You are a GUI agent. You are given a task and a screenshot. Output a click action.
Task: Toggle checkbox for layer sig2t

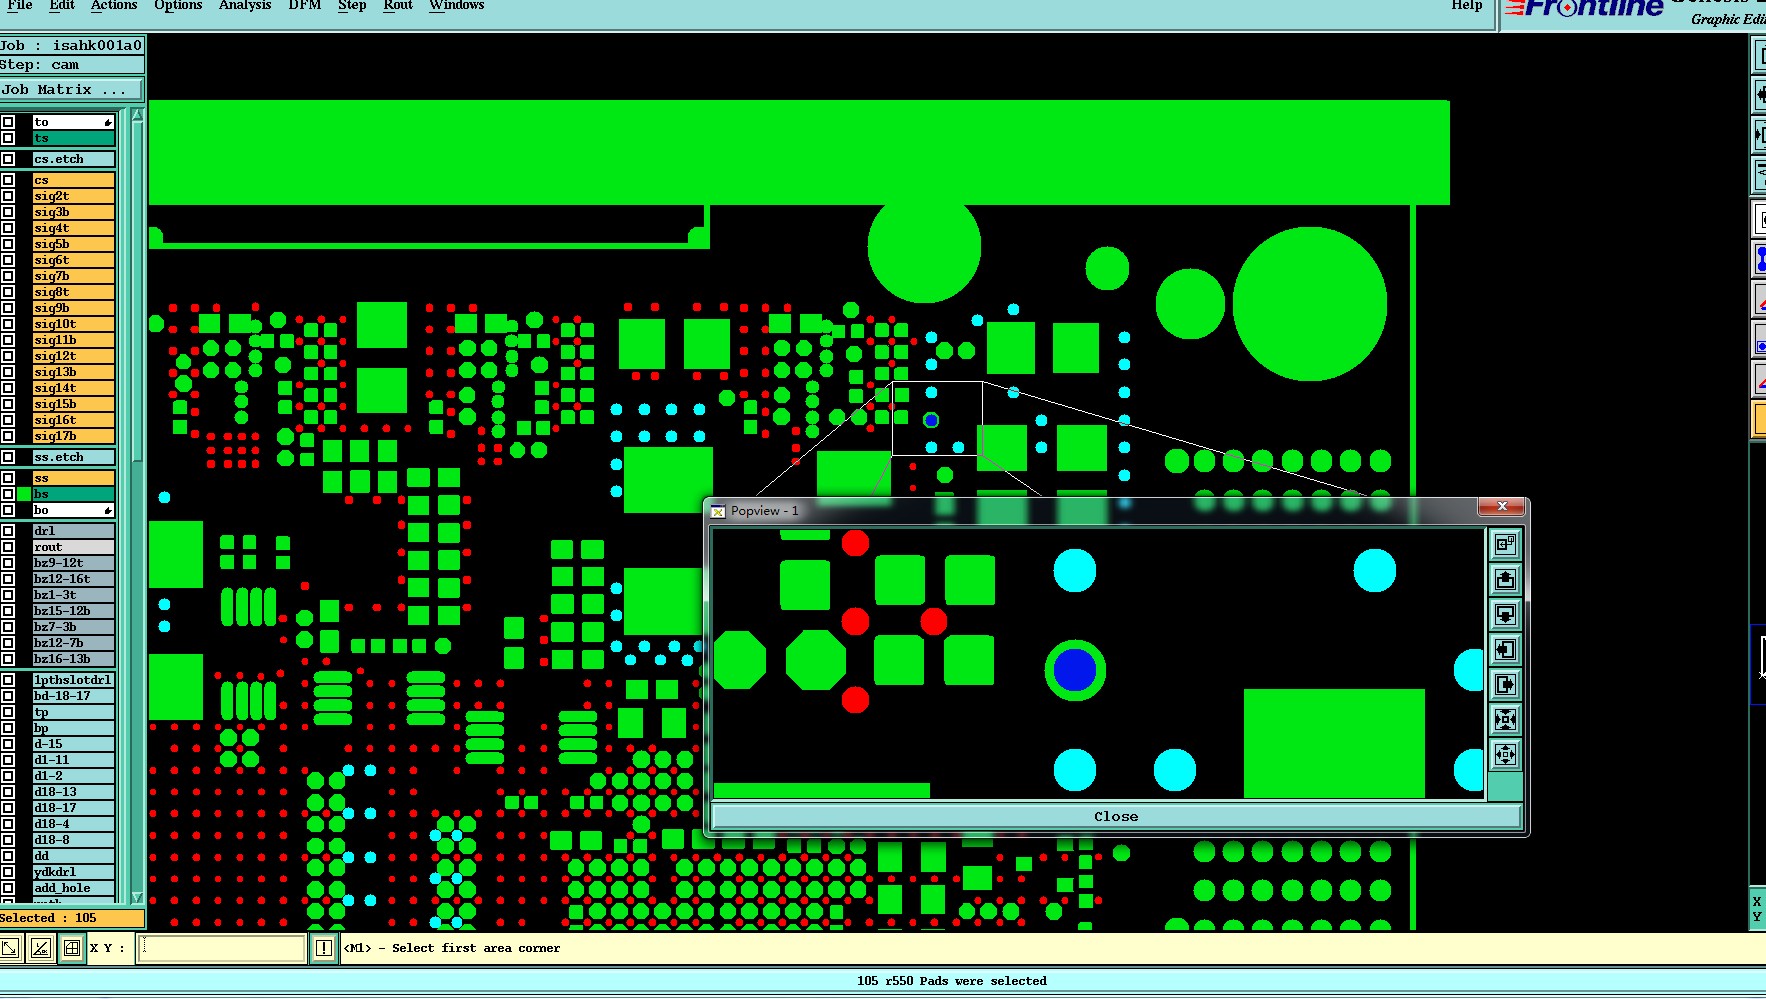pos(8,196)
